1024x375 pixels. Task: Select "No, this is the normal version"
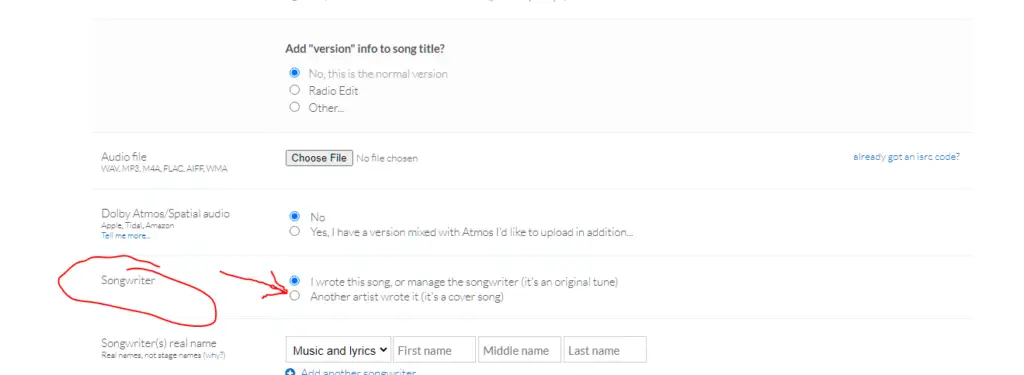[x=295, y=73]
